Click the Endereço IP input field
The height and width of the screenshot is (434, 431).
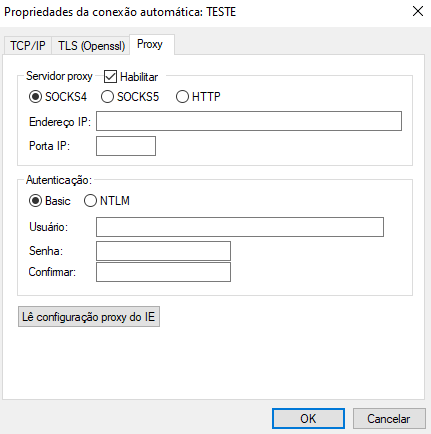(x=249, y=121)
